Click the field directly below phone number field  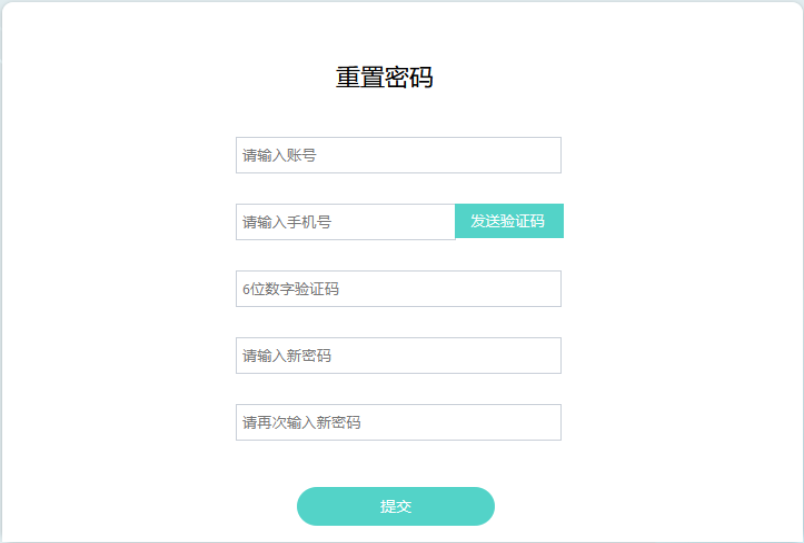[x=398, y=289]
